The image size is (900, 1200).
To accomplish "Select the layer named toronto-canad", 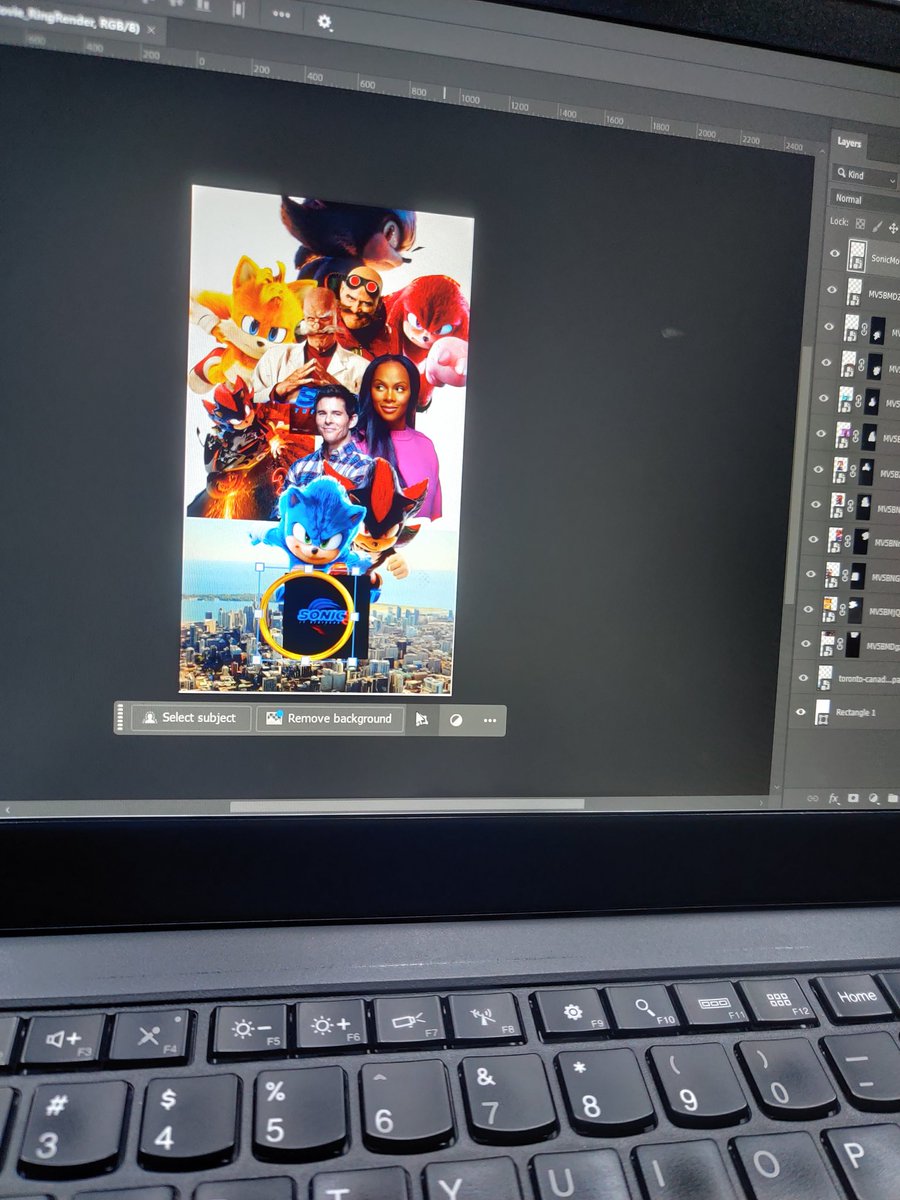I will [x=867, y=679].
